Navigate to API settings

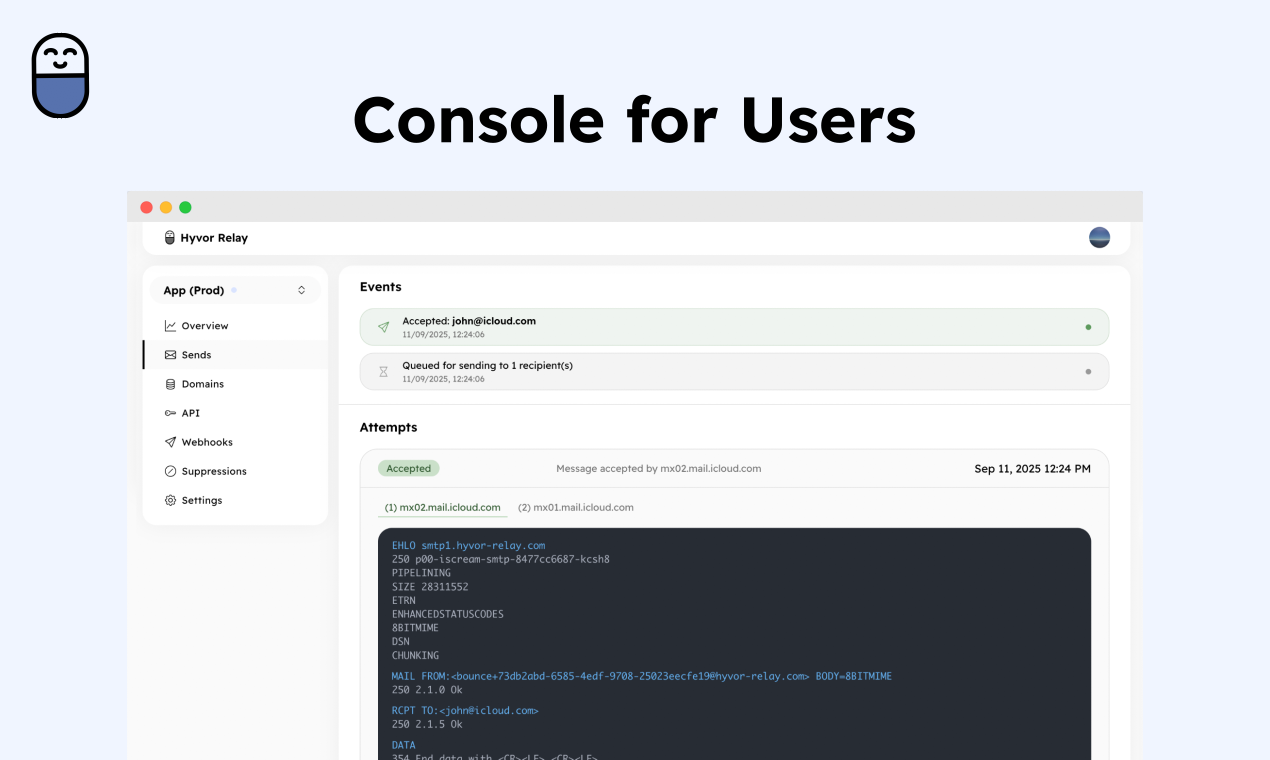236,413
